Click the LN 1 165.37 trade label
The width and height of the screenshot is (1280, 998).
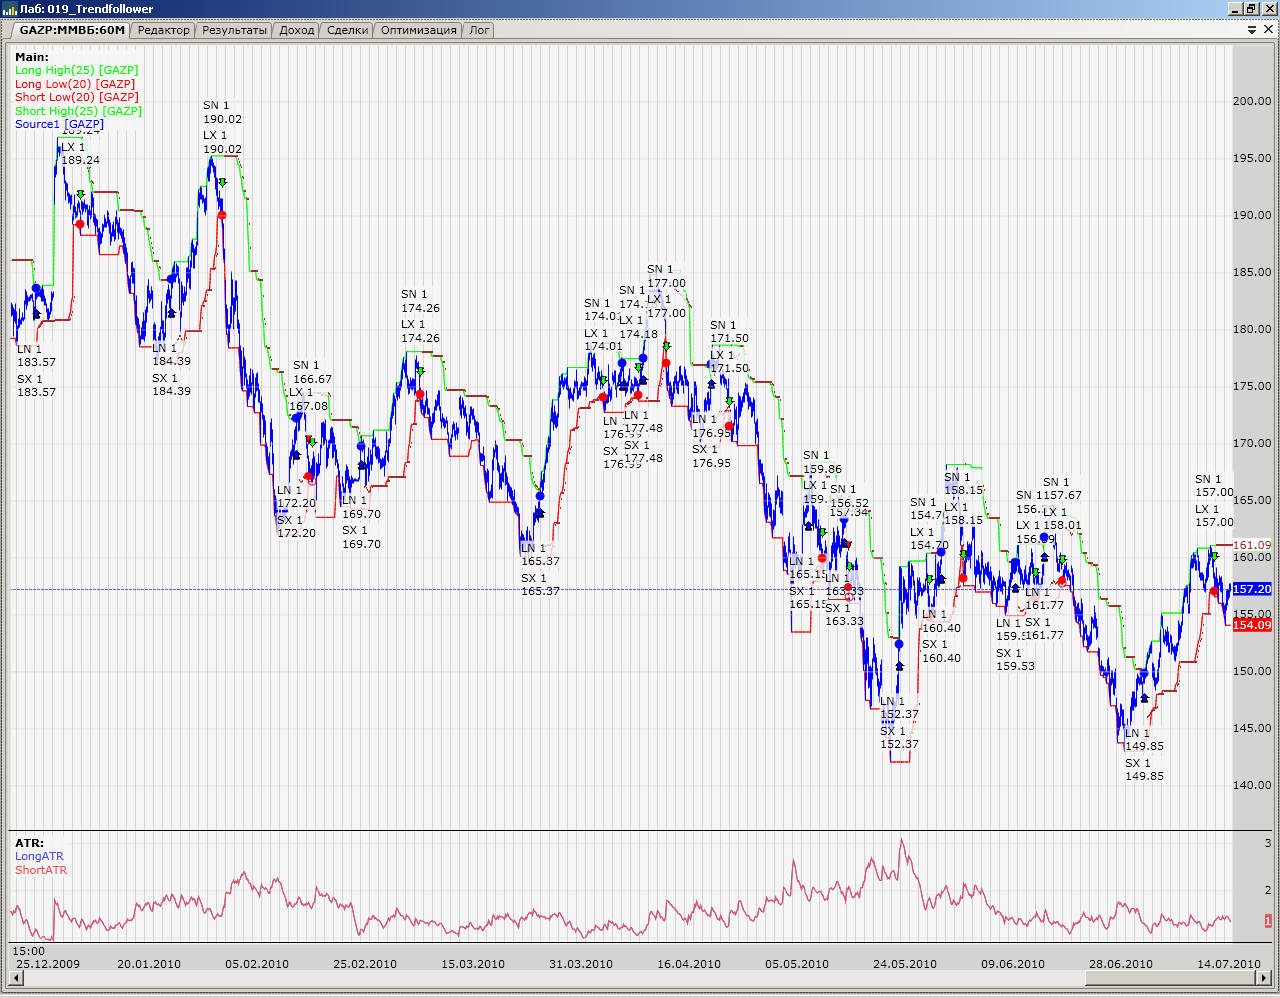point(540,555)
